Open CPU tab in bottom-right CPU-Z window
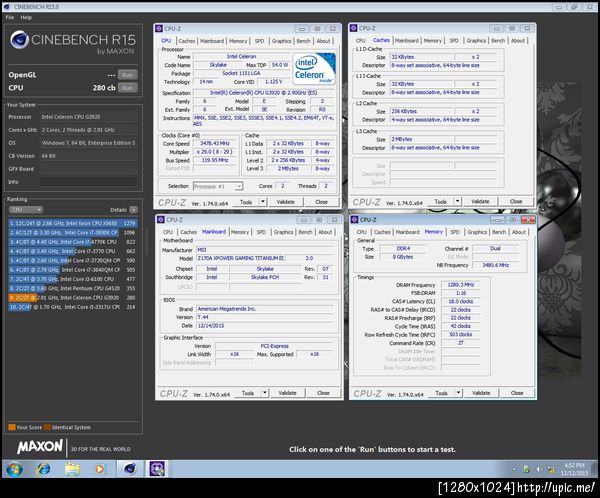 [362, 232]
